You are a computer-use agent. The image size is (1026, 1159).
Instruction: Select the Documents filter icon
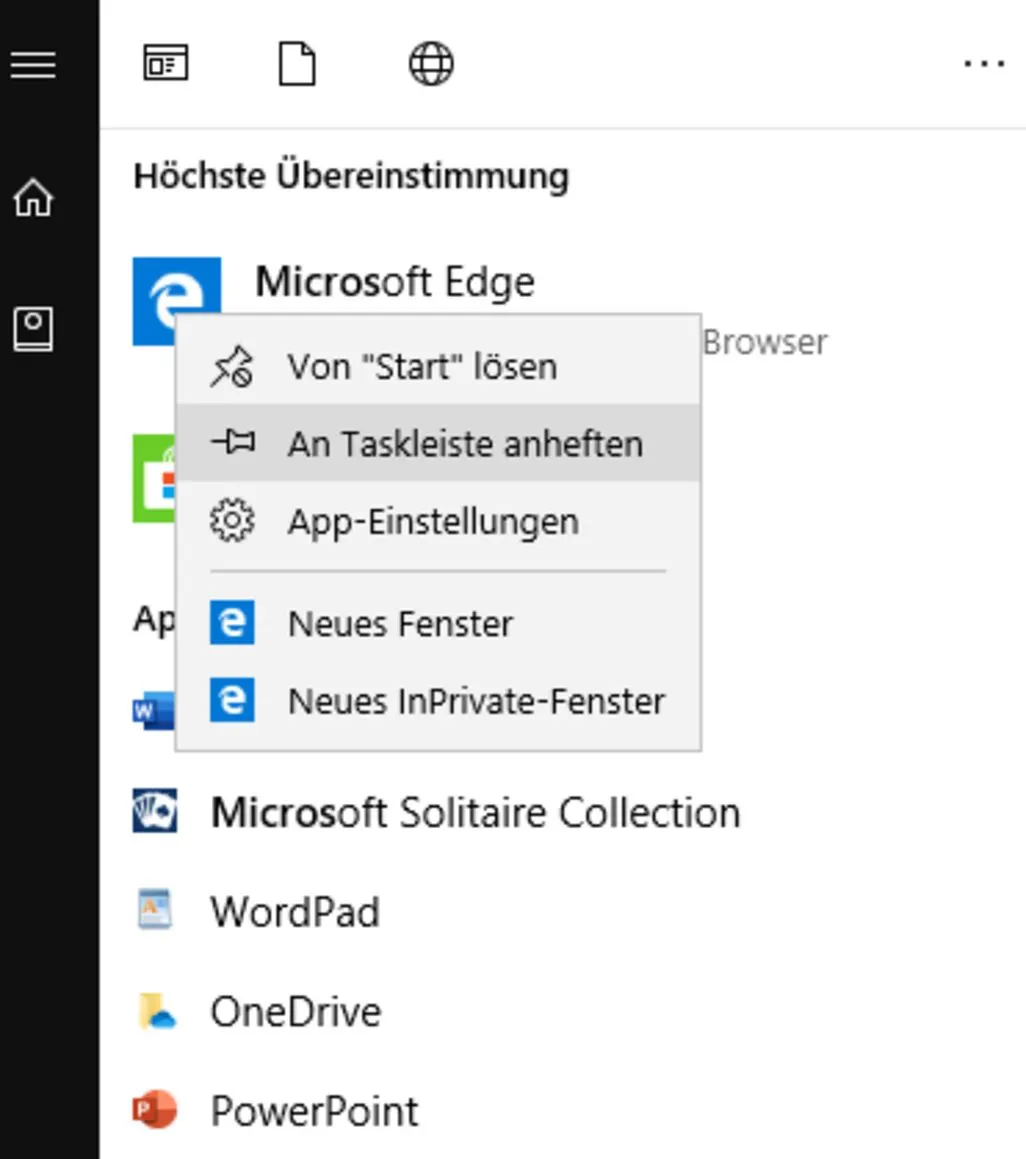(297, 64)
